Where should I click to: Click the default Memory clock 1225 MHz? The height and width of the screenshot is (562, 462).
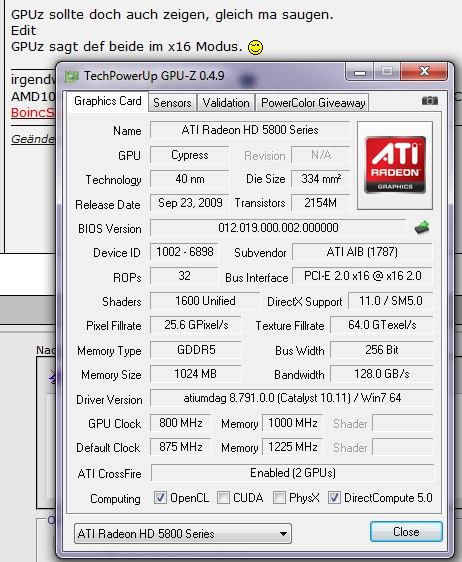click(293, 447)
